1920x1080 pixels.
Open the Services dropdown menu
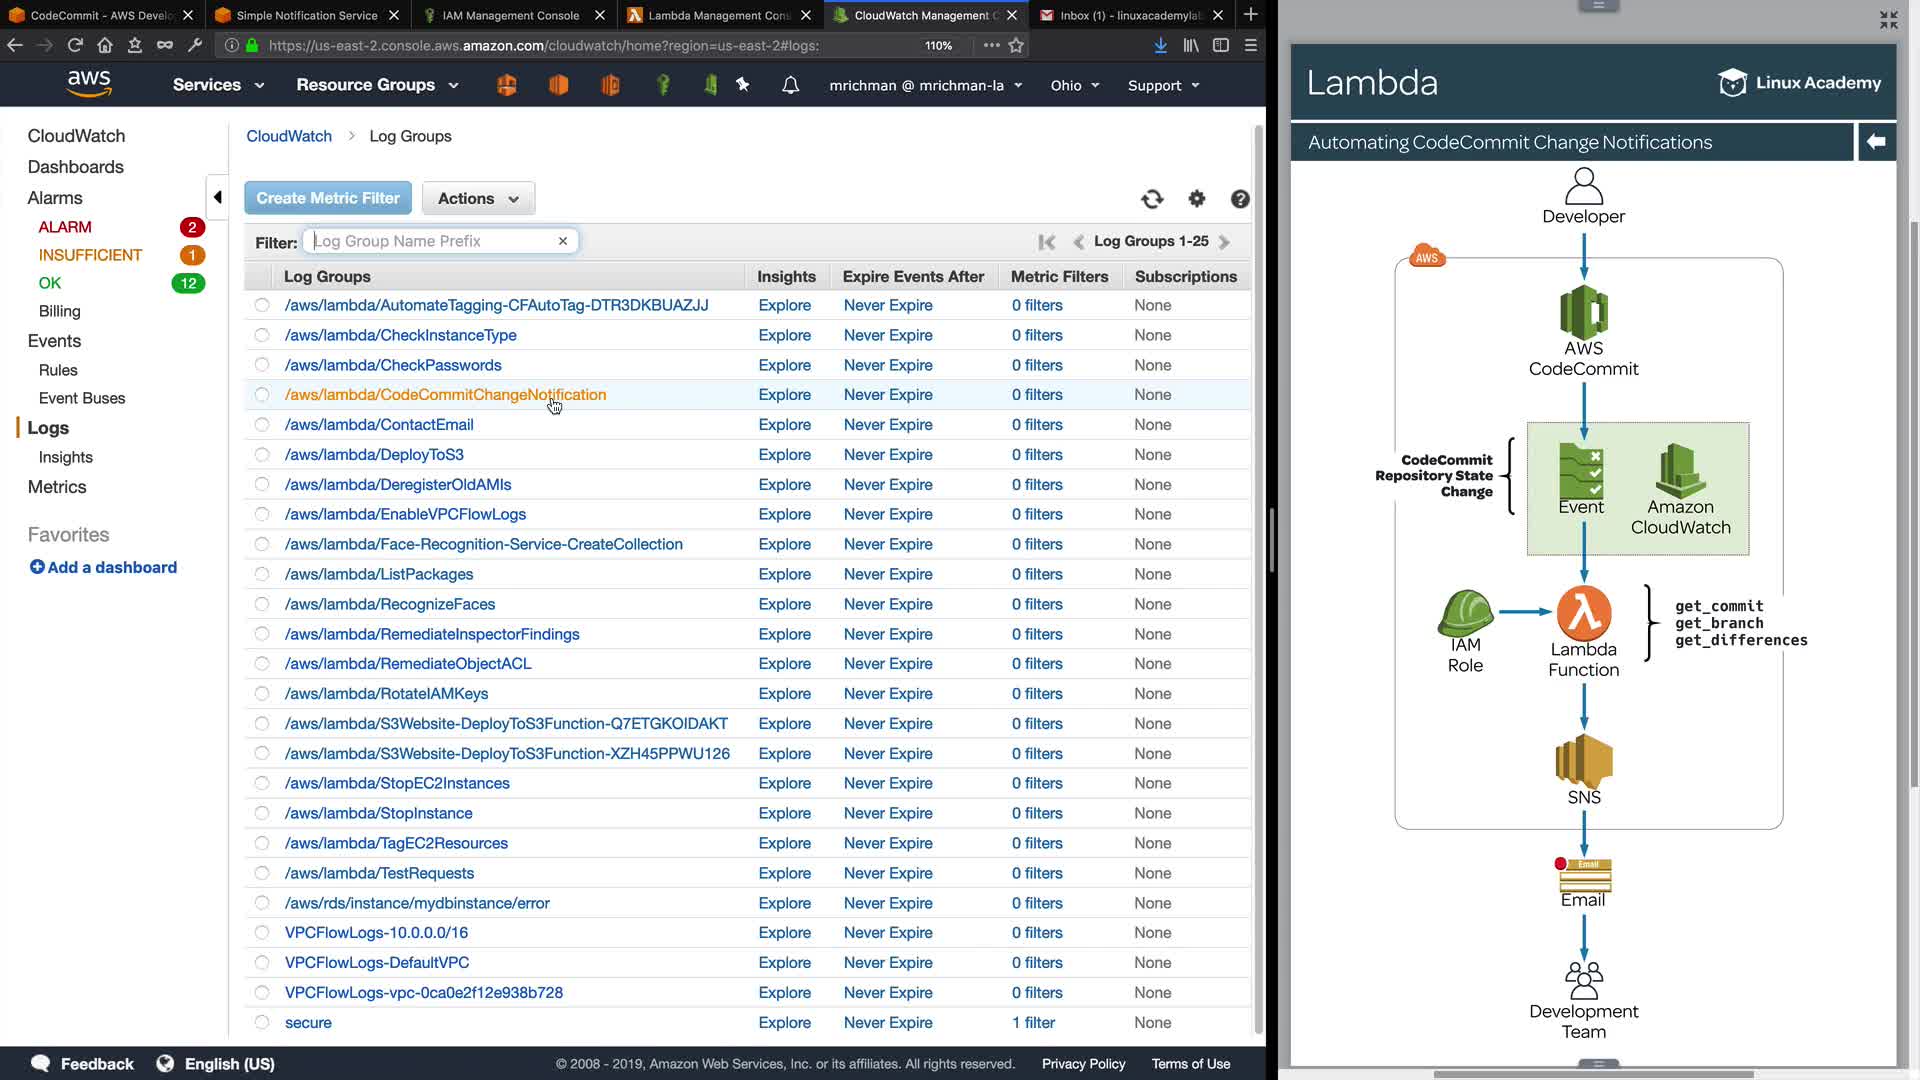tap(218, 85)
